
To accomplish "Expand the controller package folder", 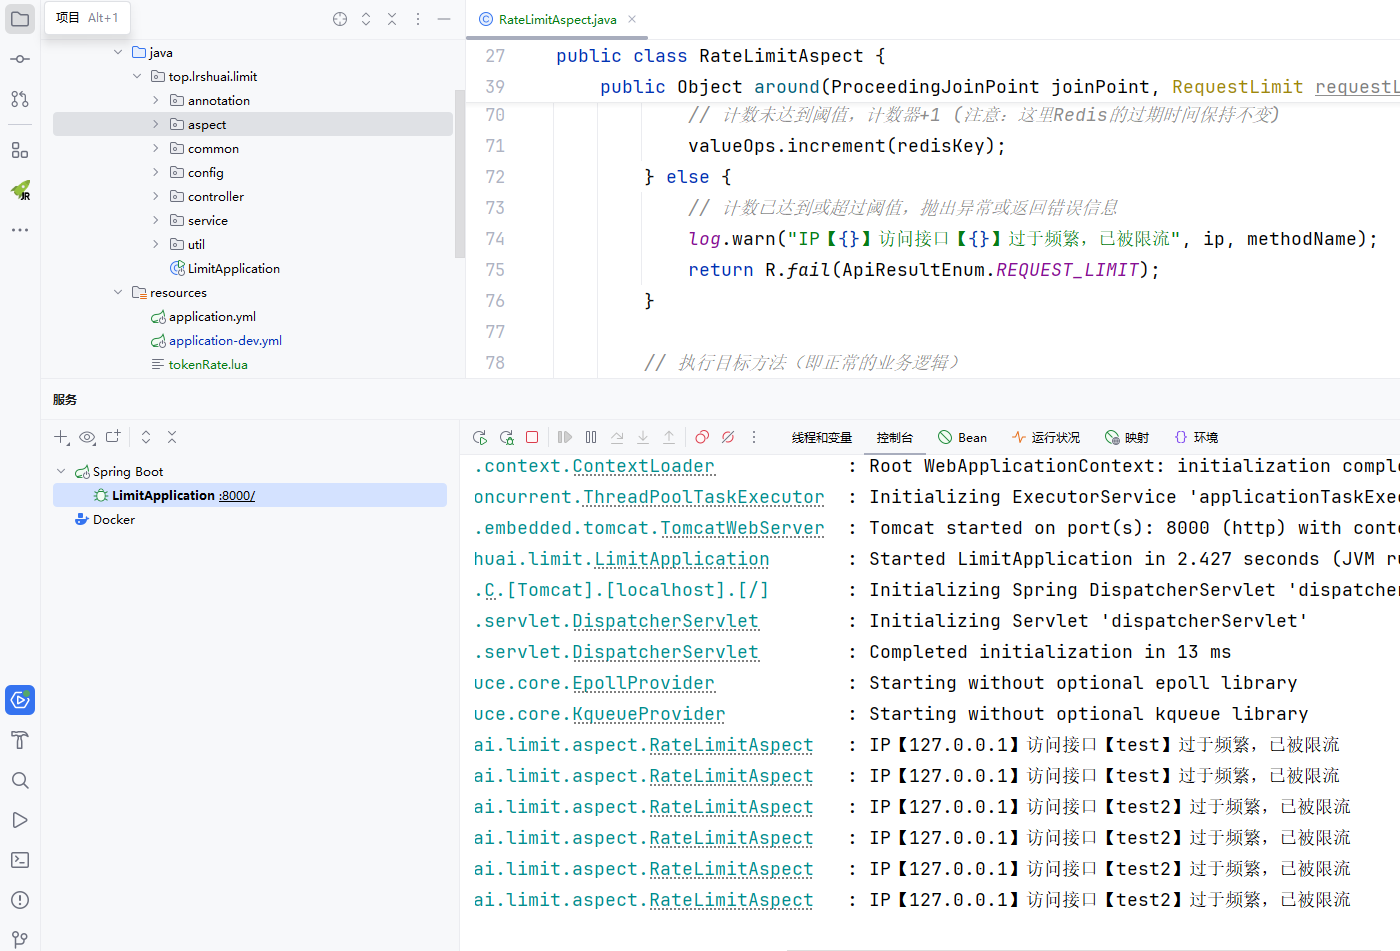I will click(x=155, y=197).
